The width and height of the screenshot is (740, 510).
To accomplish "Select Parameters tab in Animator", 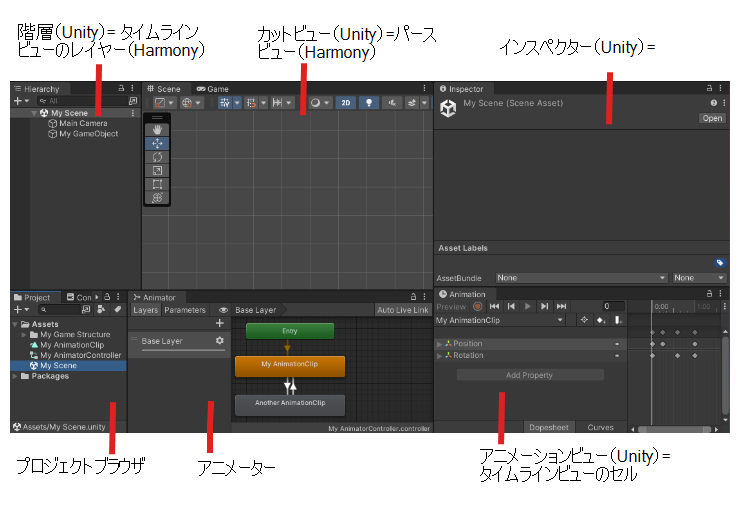I will coord(185,310).
